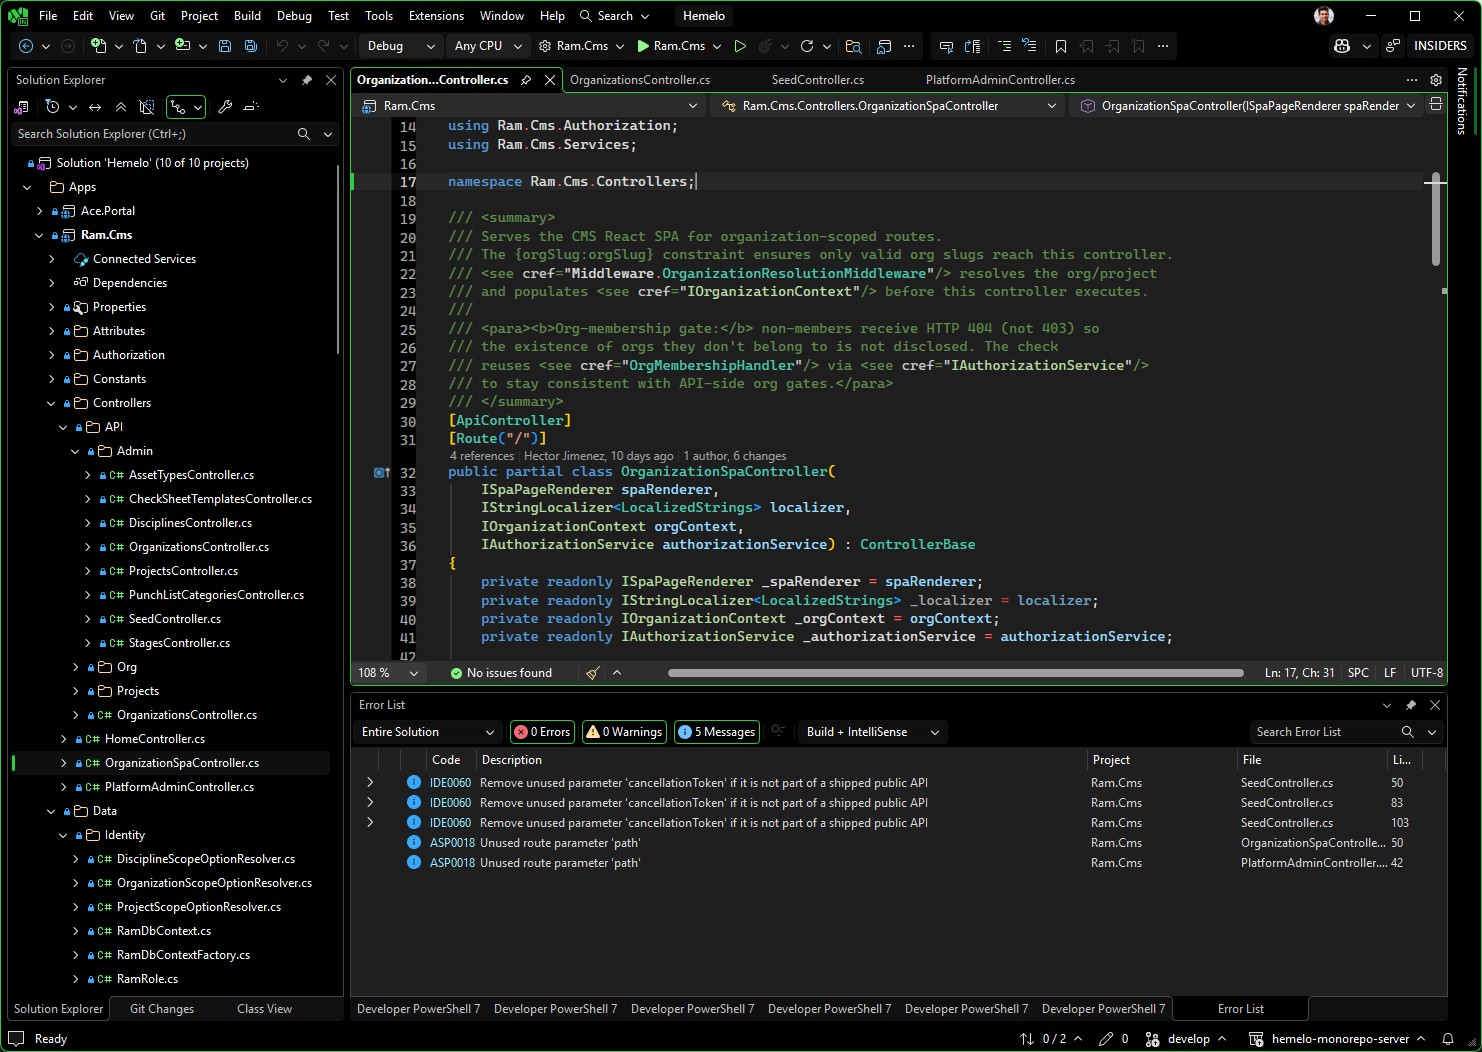This screenshot has width=1482, height=1052.
Task: Open the 108 % zoom dropdown
Action: (389, 673)
